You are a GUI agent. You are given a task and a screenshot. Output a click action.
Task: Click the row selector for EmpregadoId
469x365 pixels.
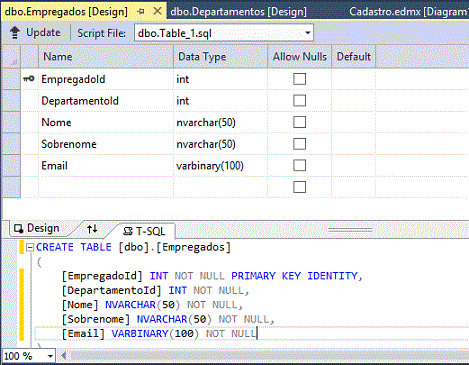tap(11, 79)
